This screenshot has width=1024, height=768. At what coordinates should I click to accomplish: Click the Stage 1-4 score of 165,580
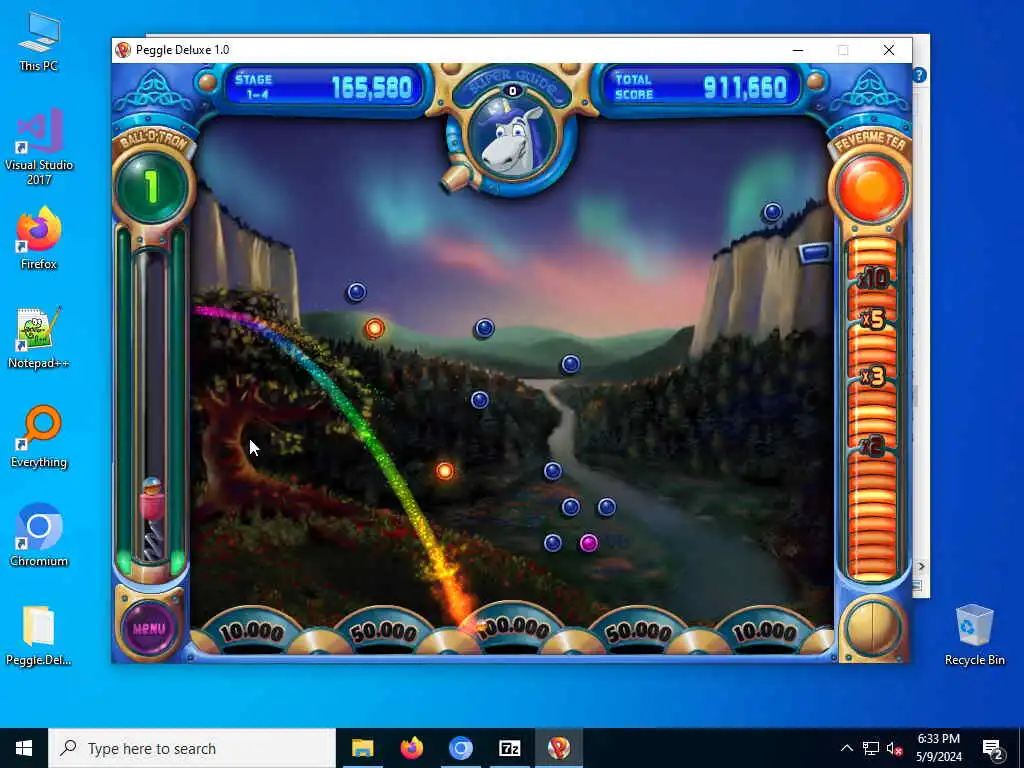(x=372, y=87)
